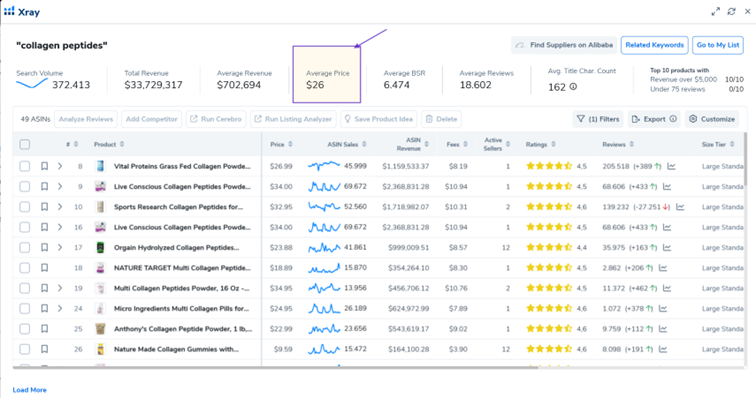
Task: Bookmark the Vital Proteins Grass Fed Collagen row
Action: point(44,166)
